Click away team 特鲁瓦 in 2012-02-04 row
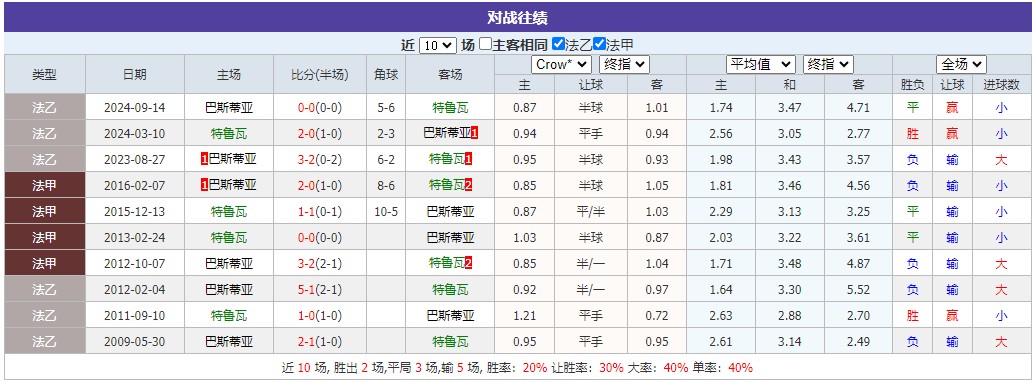Screen dimensions: 1036x382 point(451,289)
